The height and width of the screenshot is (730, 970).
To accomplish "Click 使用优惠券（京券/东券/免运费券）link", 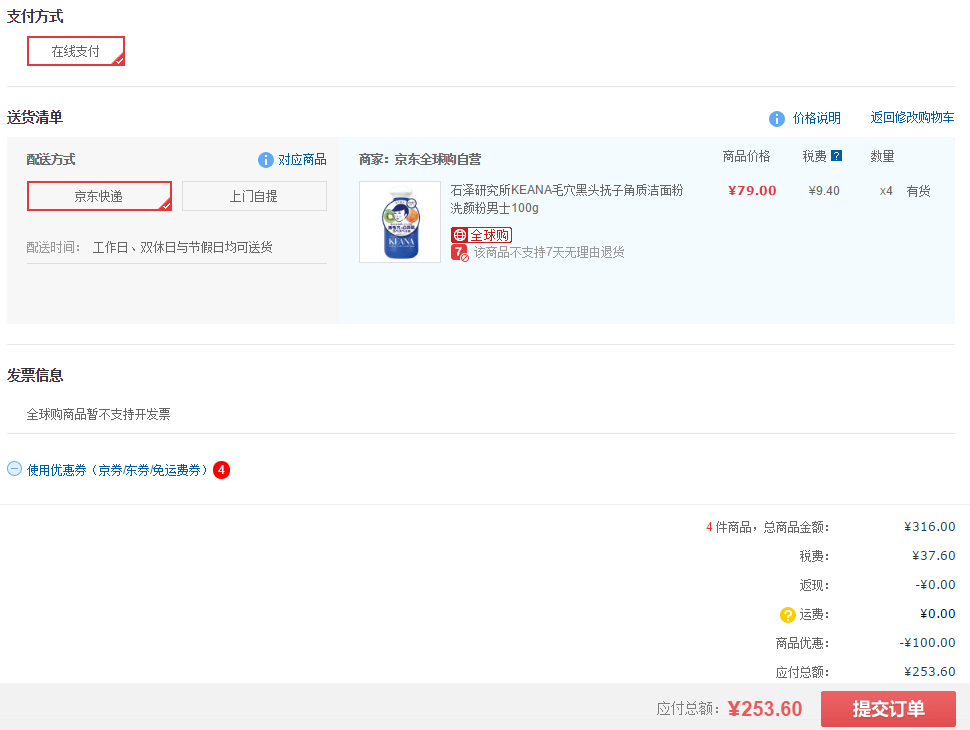I will pos(117,470).
